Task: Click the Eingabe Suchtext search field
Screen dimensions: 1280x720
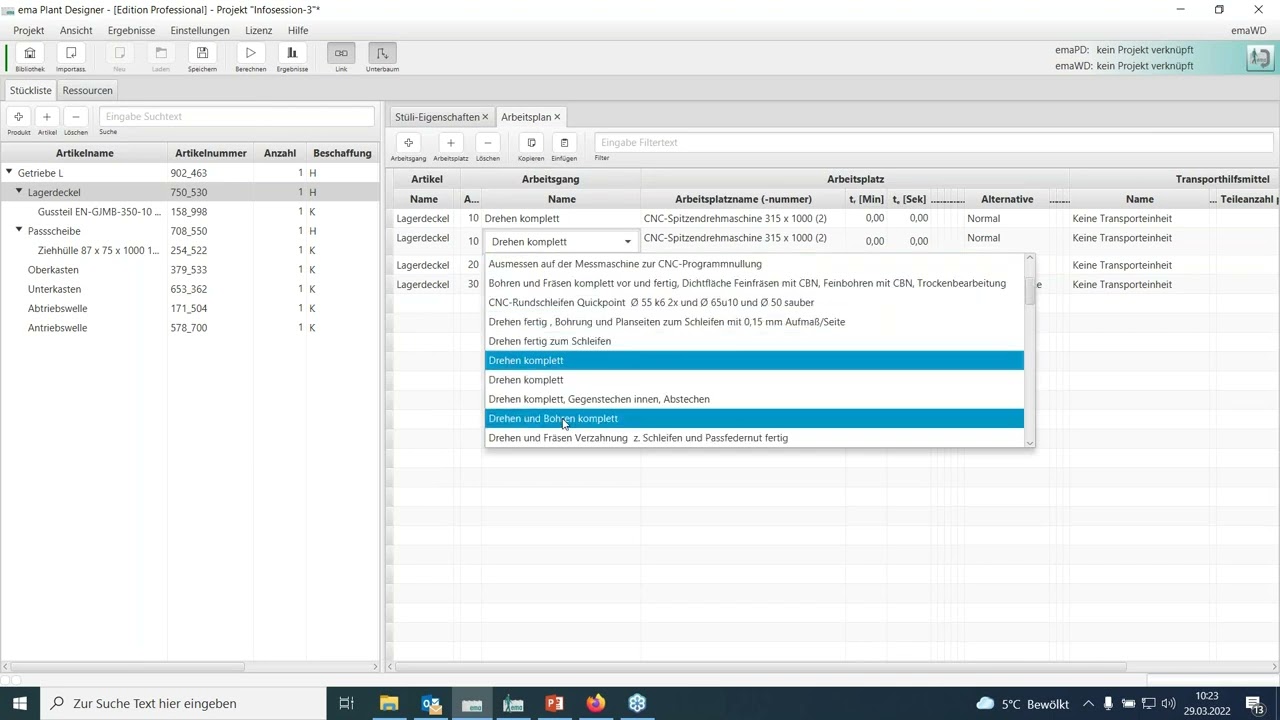Action: point(236,117)
